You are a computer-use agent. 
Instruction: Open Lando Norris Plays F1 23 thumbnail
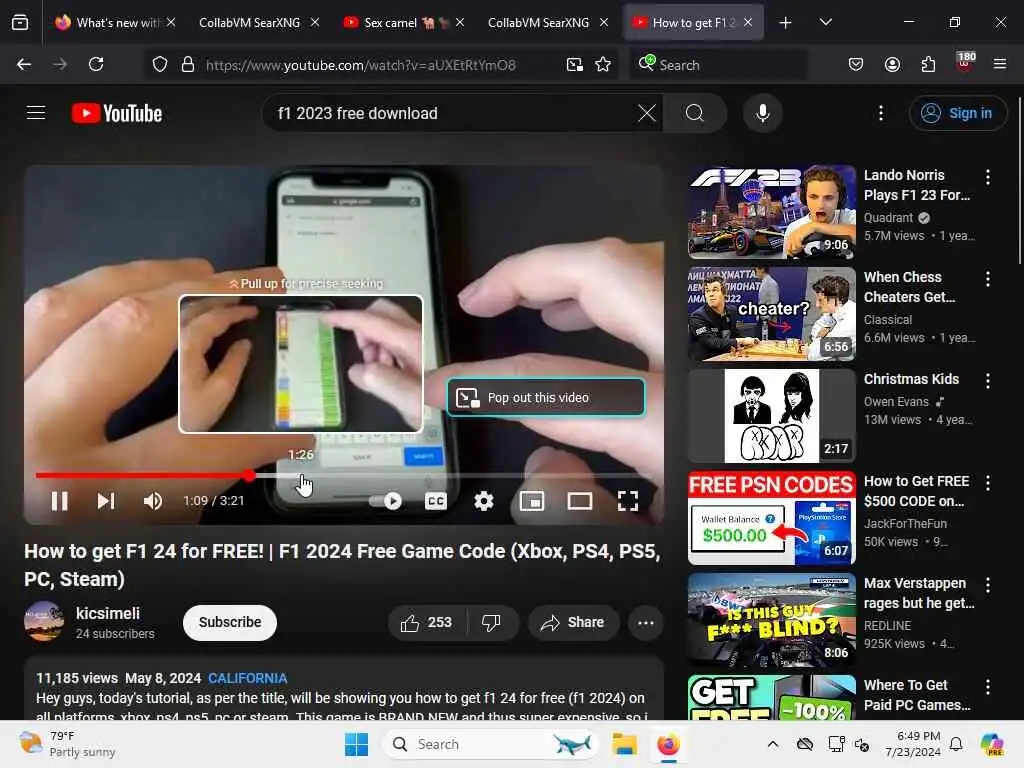pyautogui.click(x=771, y=212)
